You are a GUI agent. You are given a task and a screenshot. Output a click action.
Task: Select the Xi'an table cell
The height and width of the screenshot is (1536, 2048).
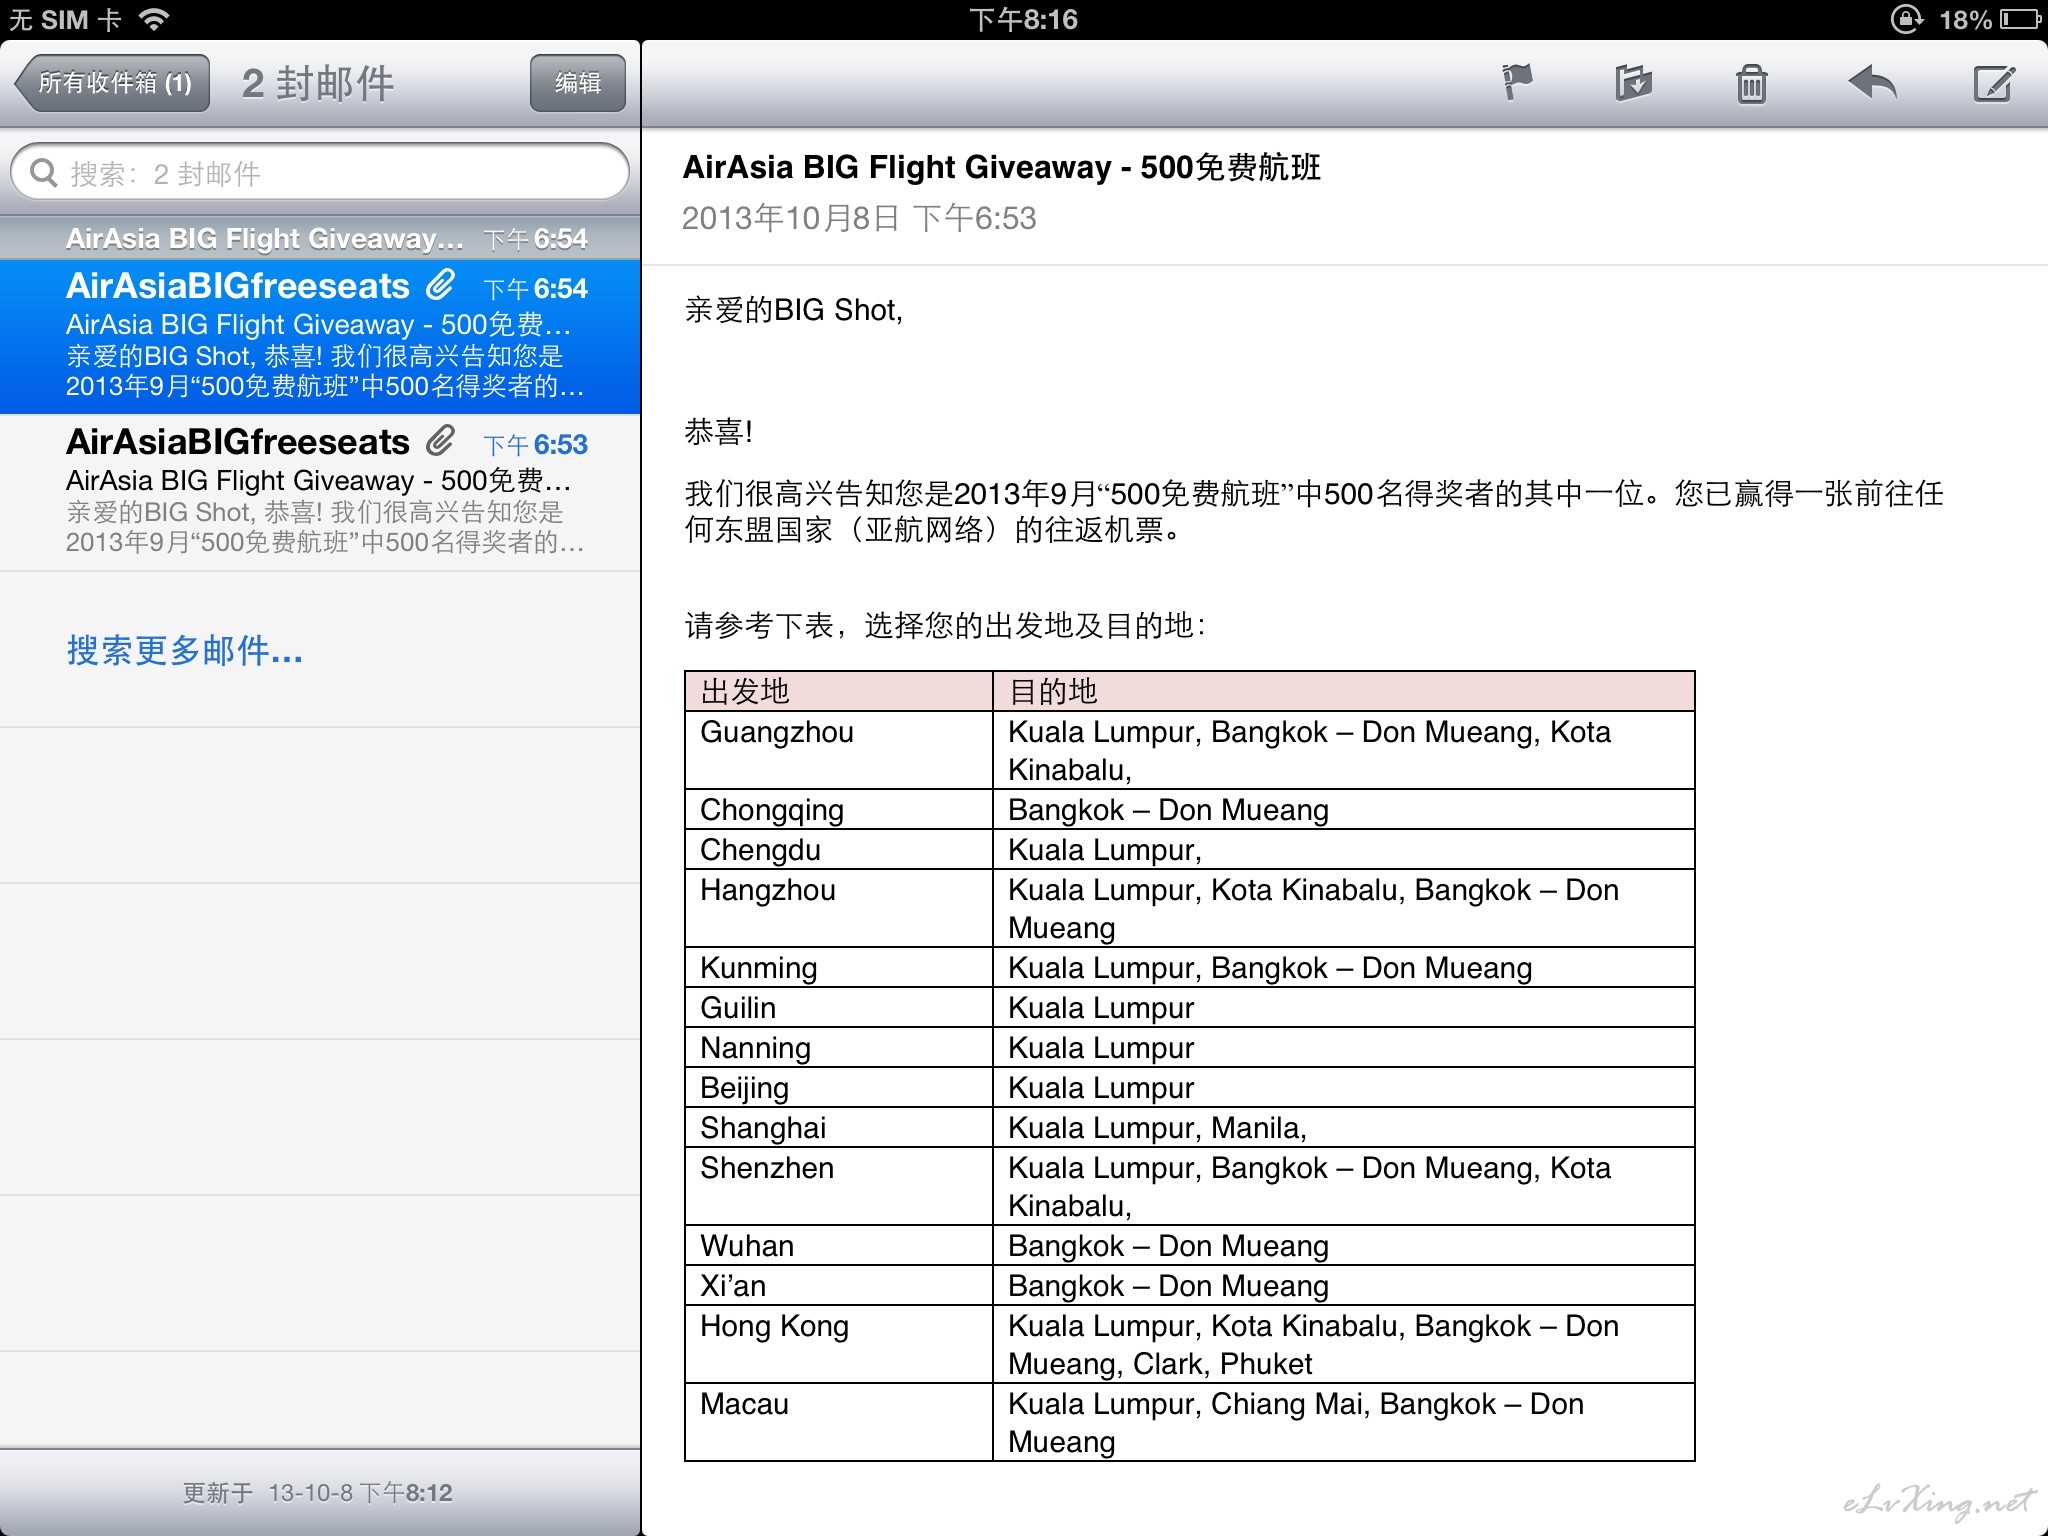point(839,1285)
